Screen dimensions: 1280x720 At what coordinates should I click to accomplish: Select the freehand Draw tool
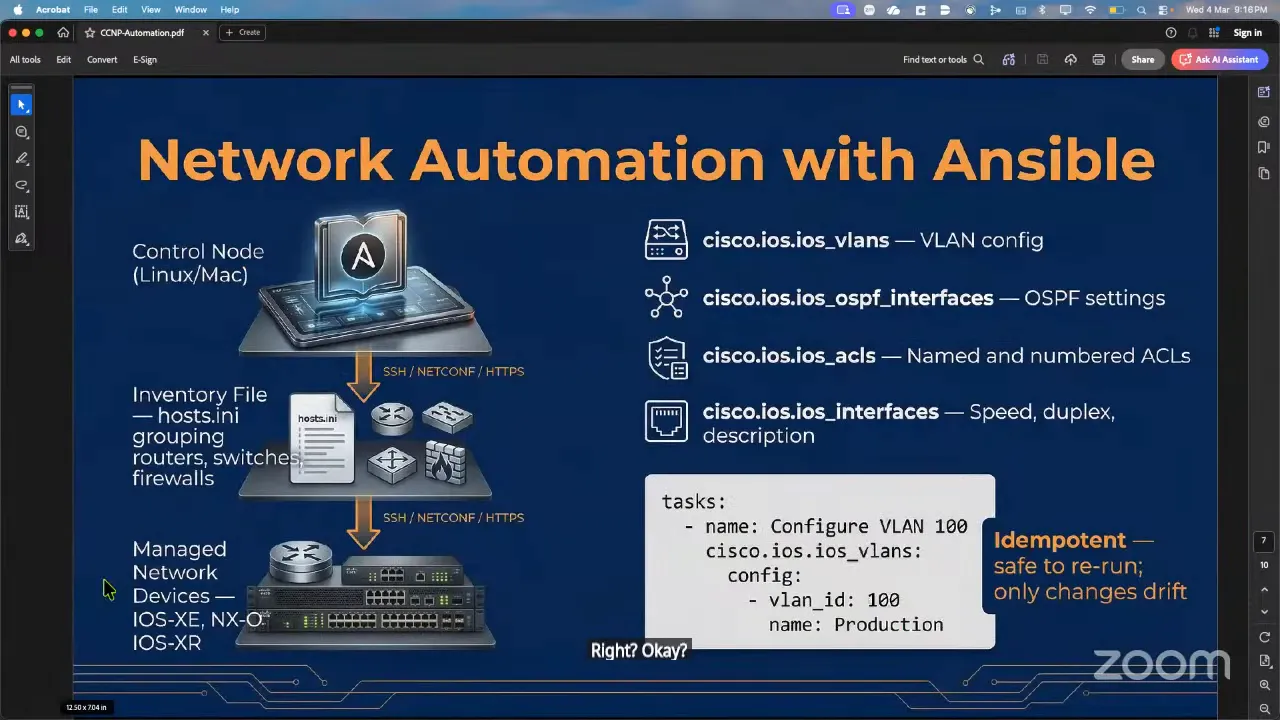coord(22,185)
